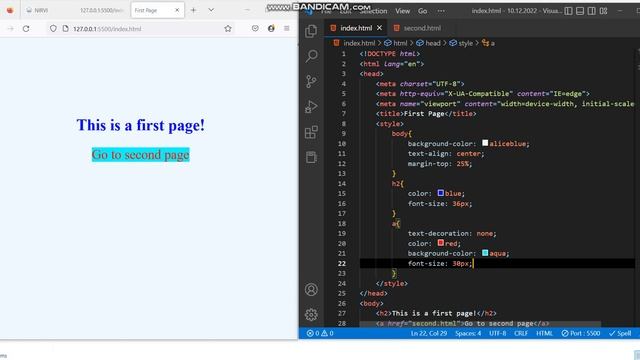Reload the page in the browser
The height and width of the screenshot is (360, 640).
(26, 29)
